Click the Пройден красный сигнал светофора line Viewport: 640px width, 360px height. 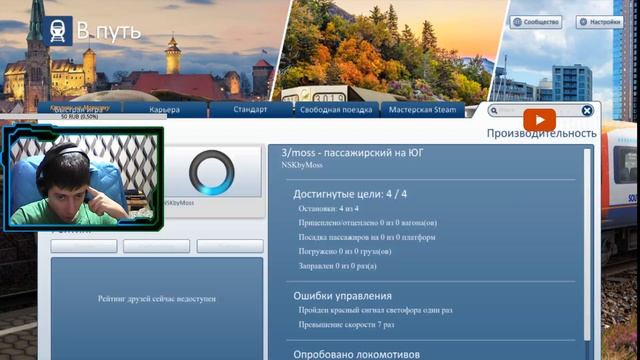[x=376, y=310]
